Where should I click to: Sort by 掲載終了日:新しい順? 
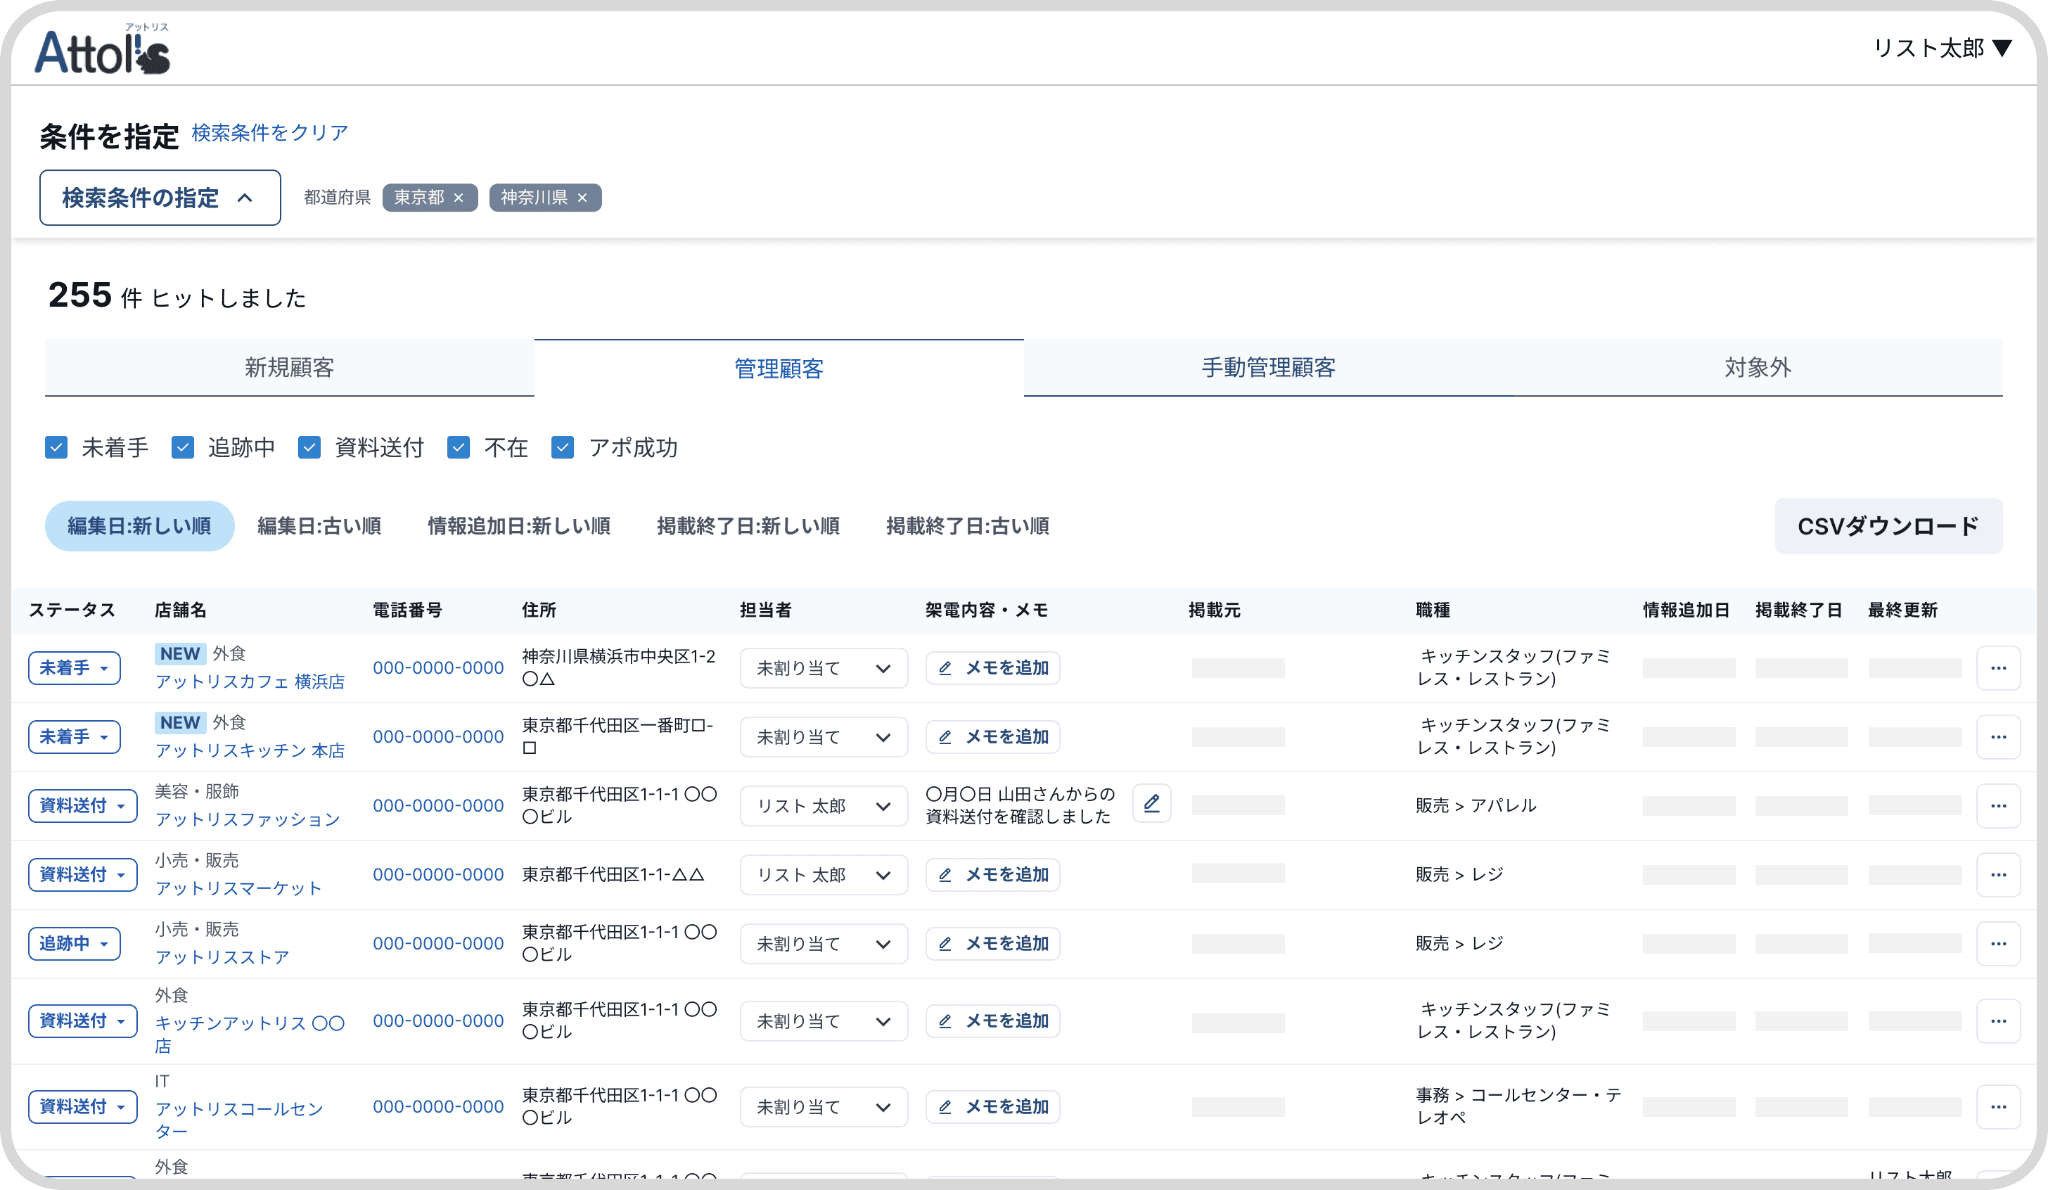[747, 526]
